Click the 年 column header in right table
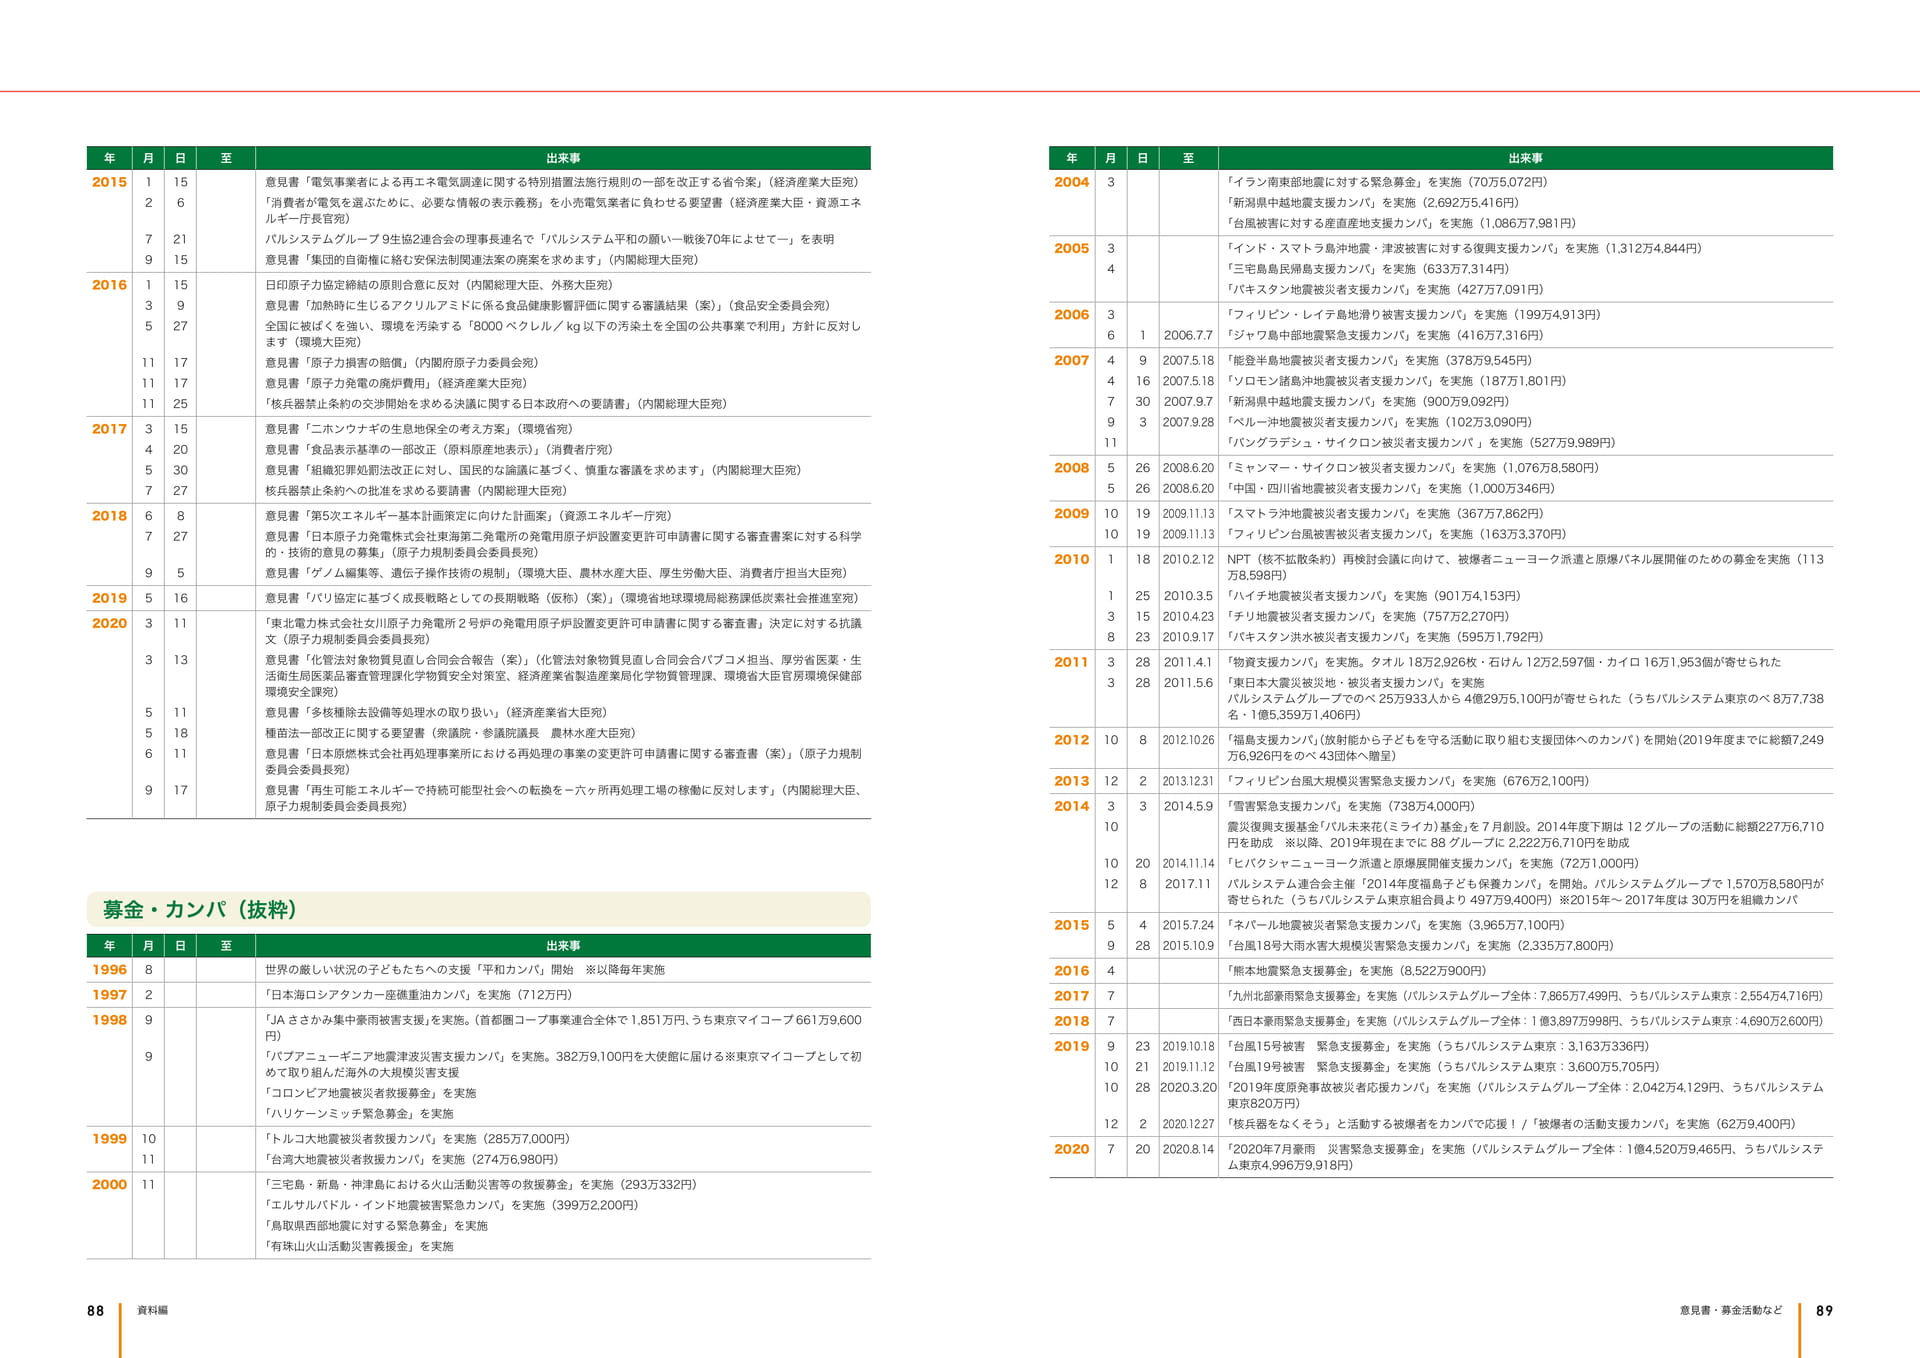The width and height of the screenshot is (1920, 1358). tap(1071, 158)
